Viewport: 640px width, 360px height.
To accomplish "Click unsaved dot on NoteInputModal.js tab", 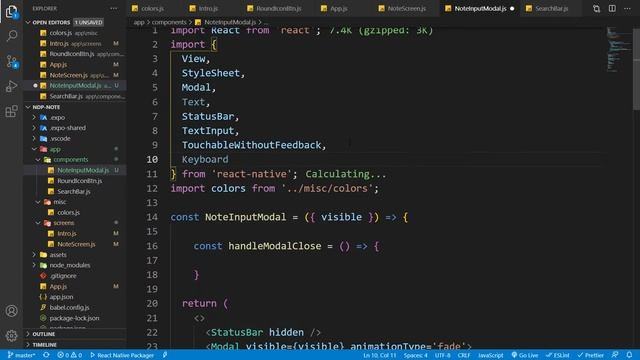I will pos(512,8).
